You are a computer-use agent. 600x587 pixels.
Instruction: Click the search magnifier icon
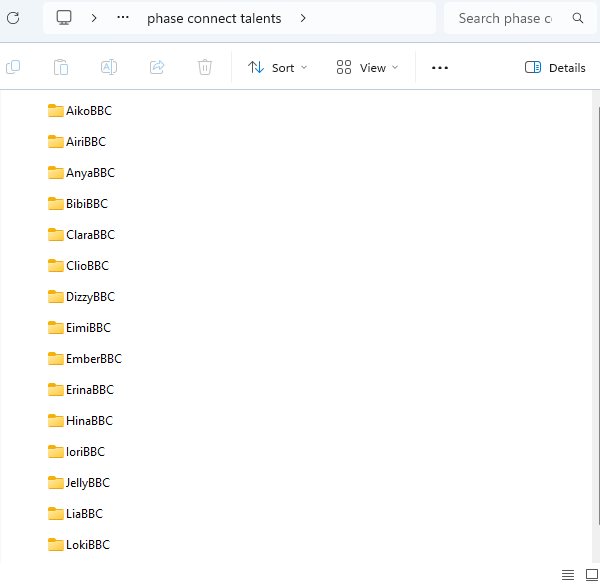pyautogui.click(x=577, y=18)
